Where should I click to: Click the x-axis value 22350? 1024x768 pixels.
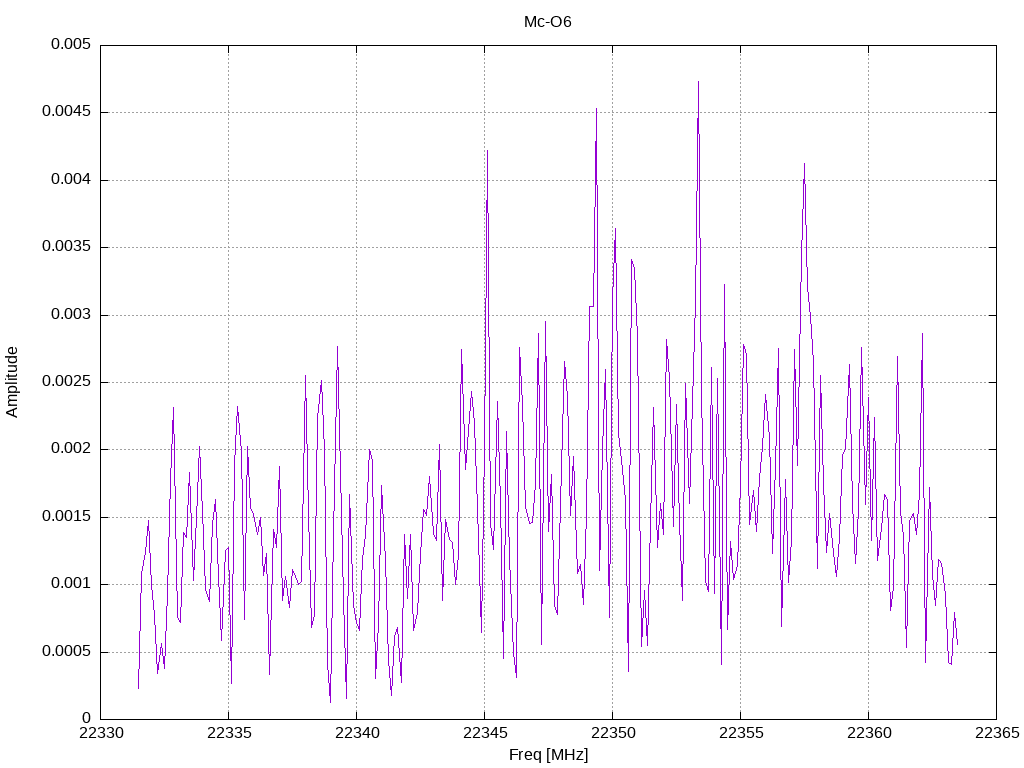[x=613, y=733]
